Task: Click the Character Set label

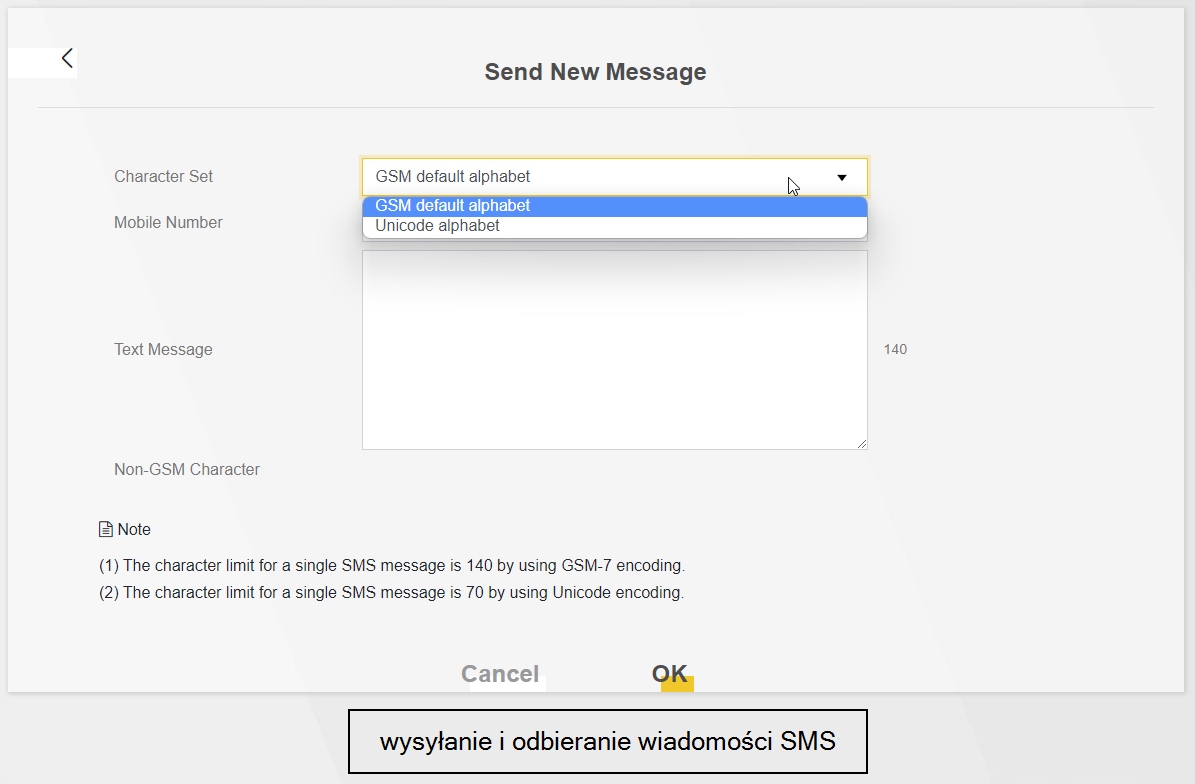Action: tap(163, 177)
